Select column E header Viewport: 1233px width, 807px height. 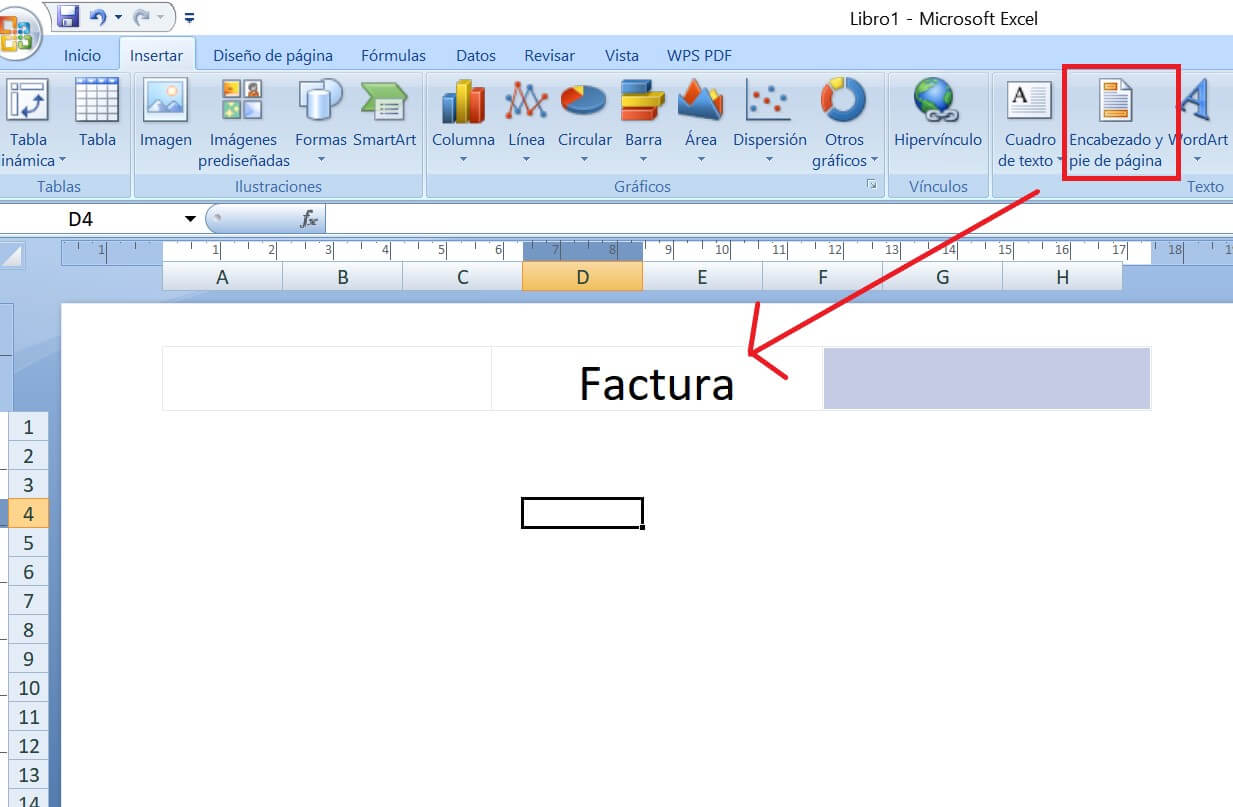702,277
